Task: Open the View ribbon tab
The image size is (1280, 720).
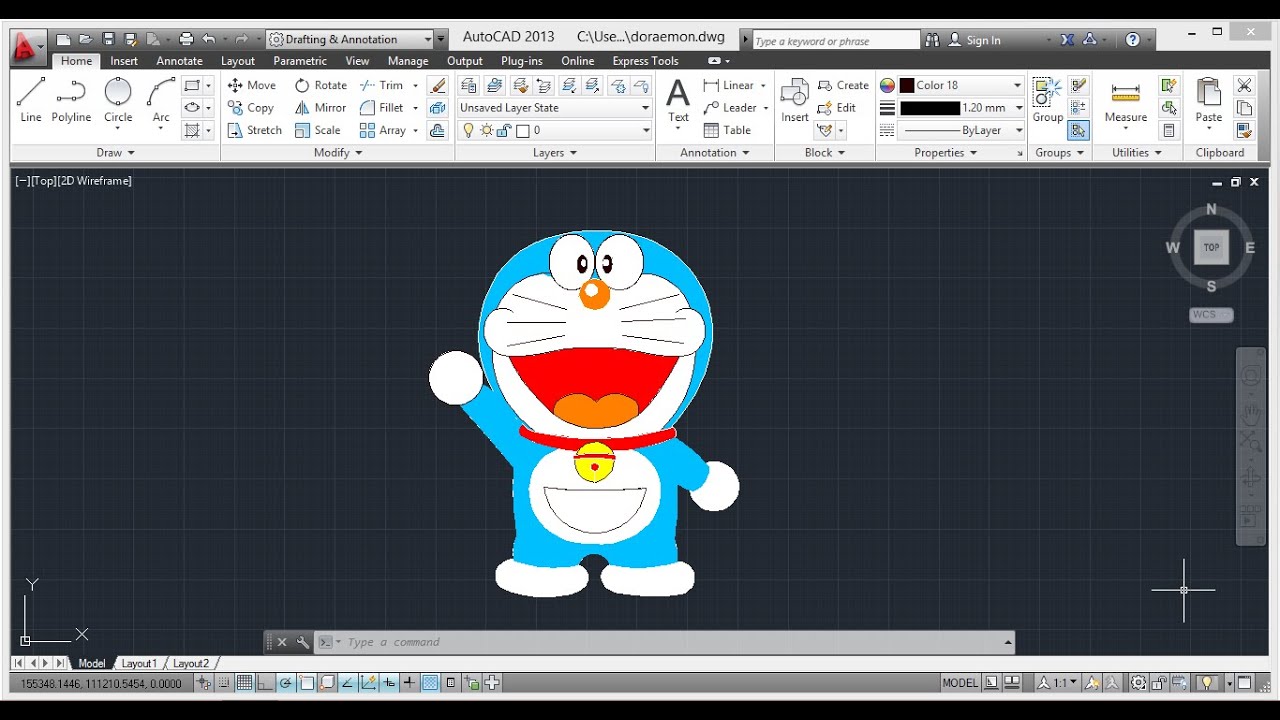Action: (x=357, y=61)
